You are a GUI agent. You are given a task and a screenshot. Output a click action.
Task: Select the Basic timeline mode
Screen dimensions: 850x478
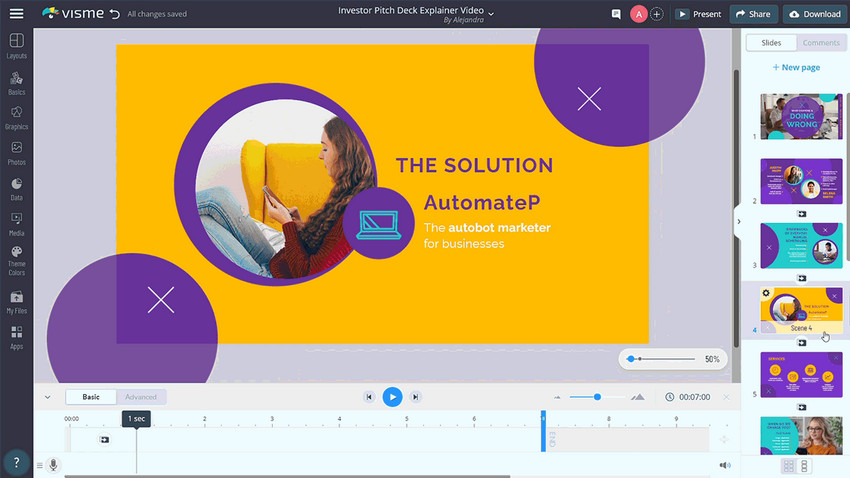click(x=91, y=397)
